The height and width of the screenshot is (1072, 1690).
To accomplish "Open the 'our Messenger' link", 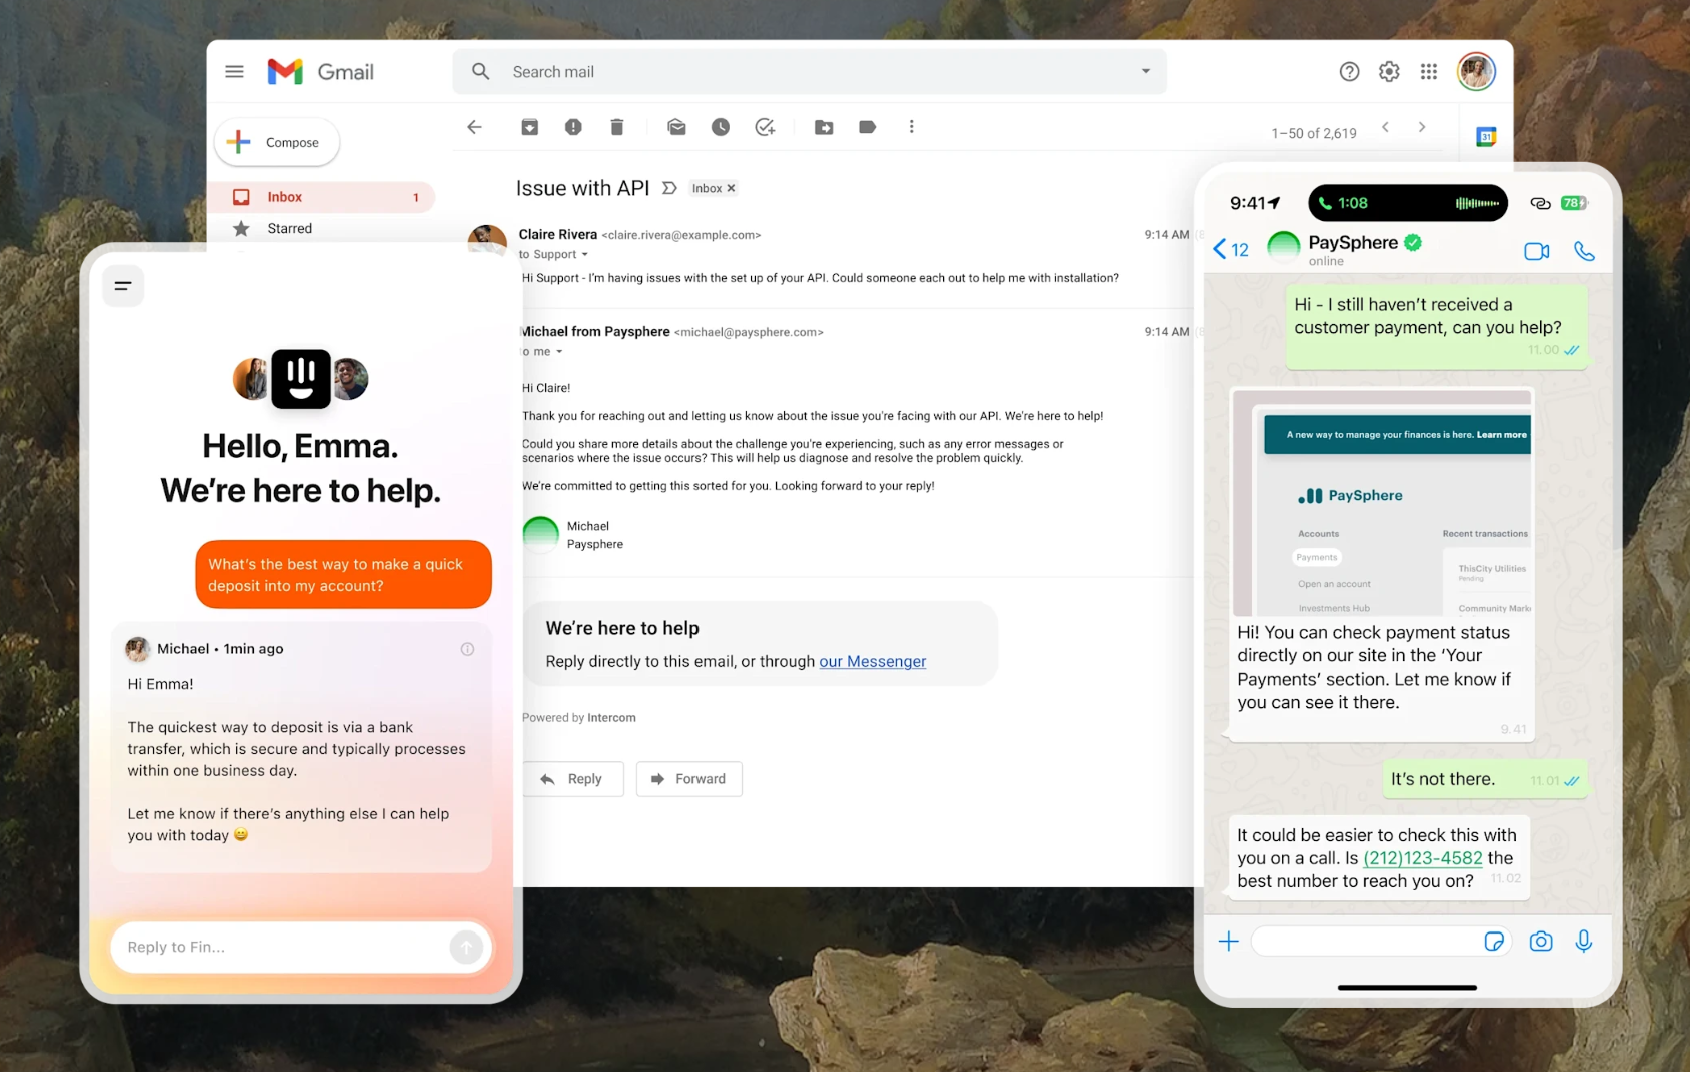I will pos(872,661).
